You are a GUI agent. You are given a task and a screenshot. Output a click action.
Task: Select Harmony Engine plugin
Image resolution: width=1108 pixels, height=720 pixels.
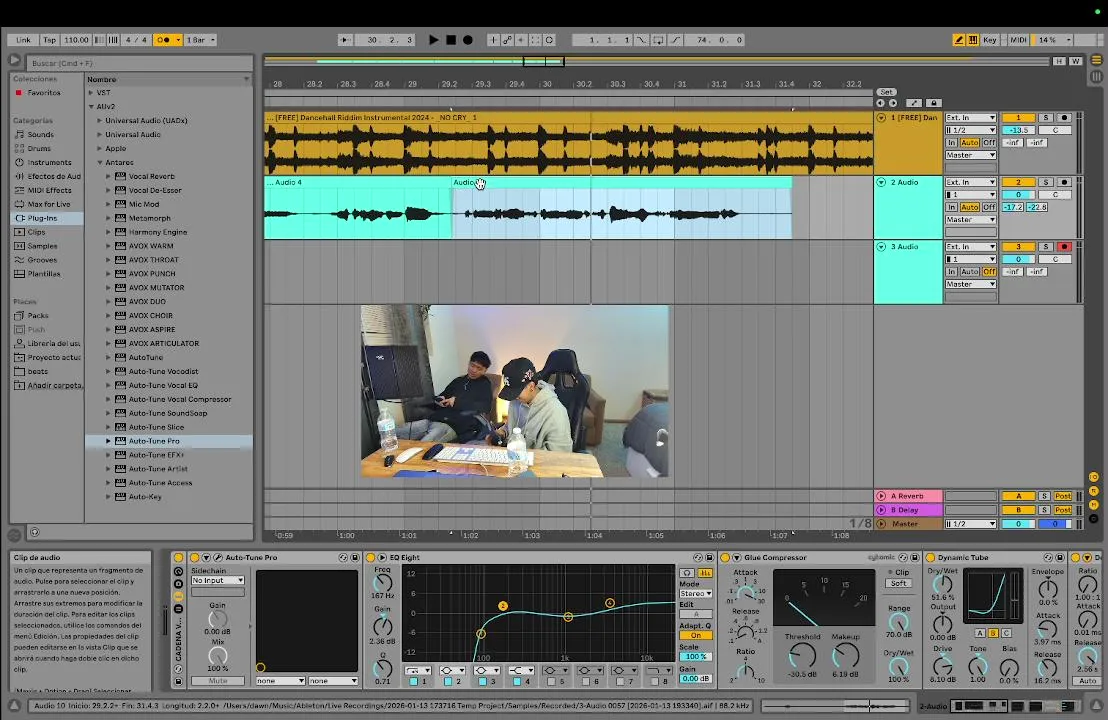[158, 232]
